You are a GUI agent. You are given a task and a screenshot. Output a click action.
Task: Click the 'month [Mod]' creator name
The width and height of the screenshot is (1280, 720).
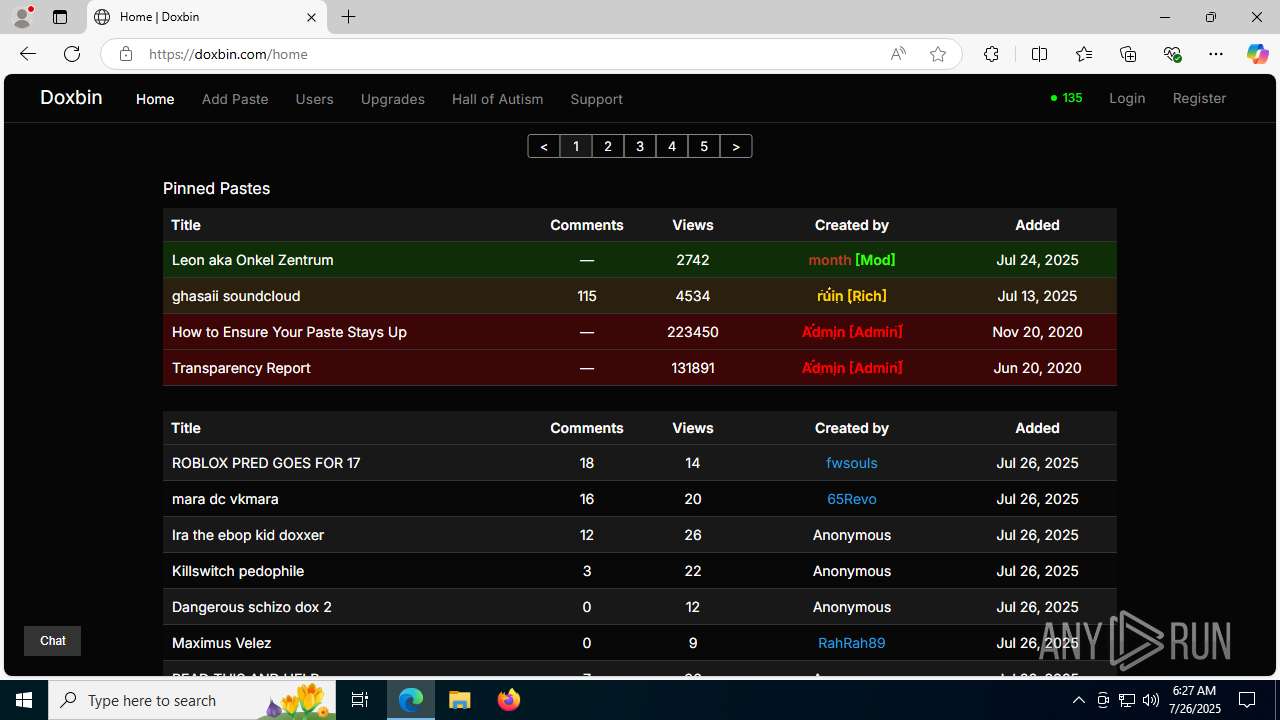click(x=852, y=260)
